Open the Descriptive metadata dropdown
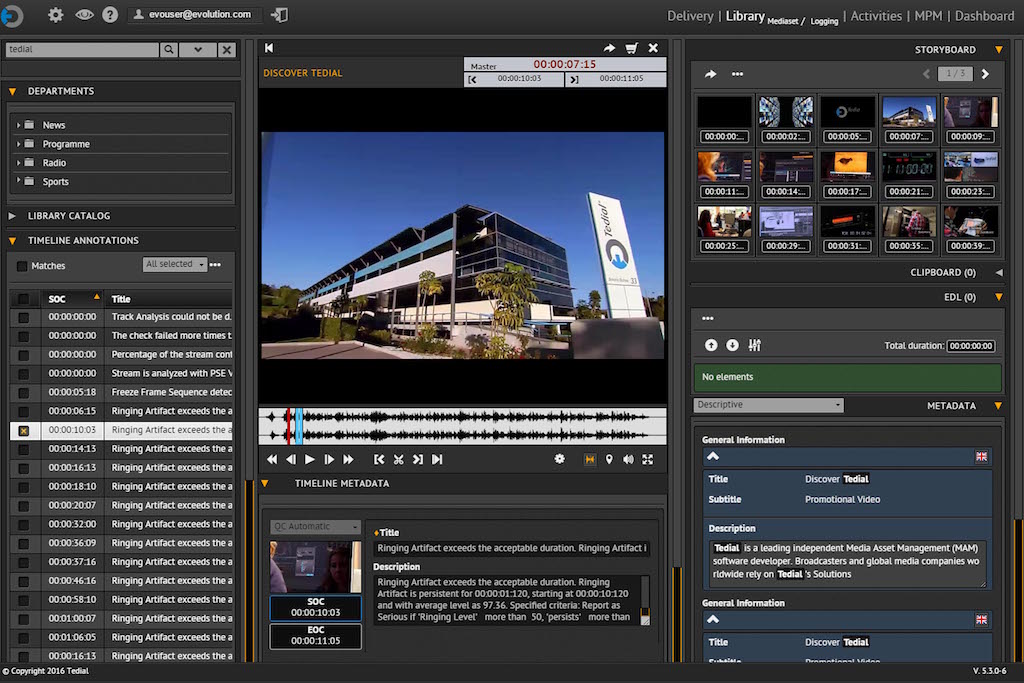Viewport: 1024px width, 683px height. [768, 405]
